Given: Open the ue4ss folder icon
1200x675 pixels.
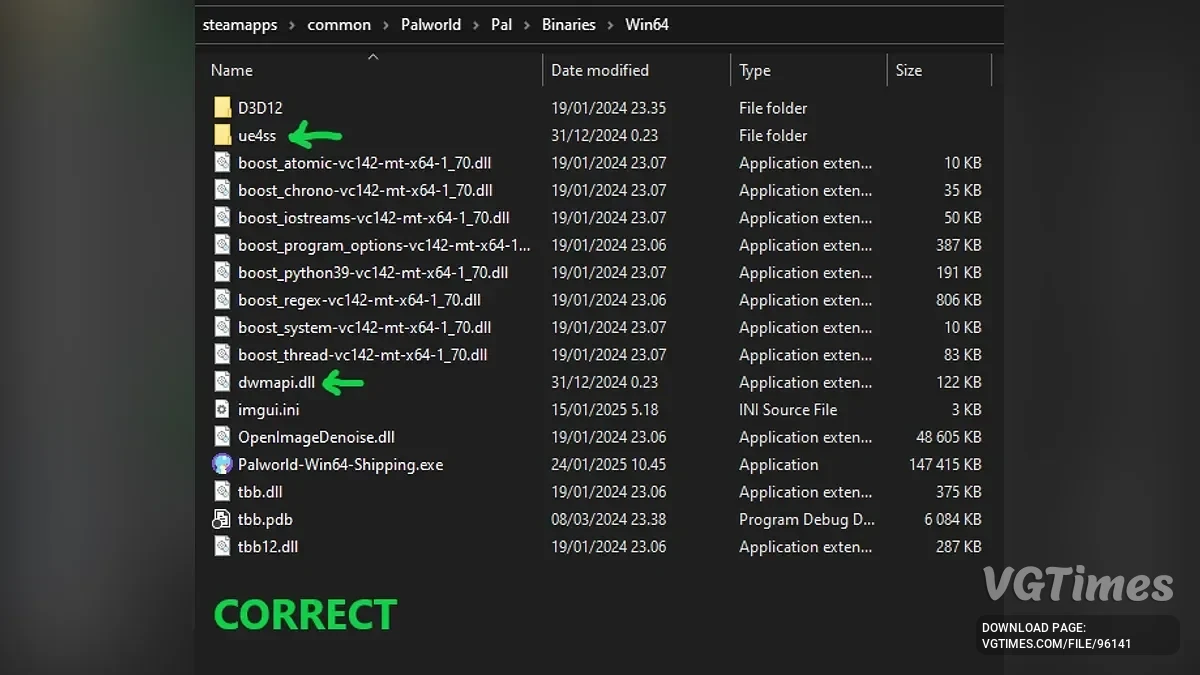Looking at the screenshot, I should (222, 135).
